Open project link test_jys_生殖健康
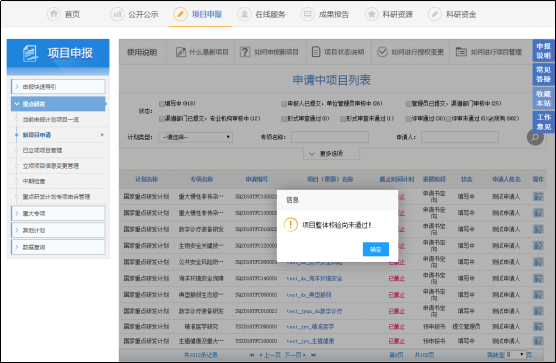Screen dimensions: 556x363 (x=310, y=341)
